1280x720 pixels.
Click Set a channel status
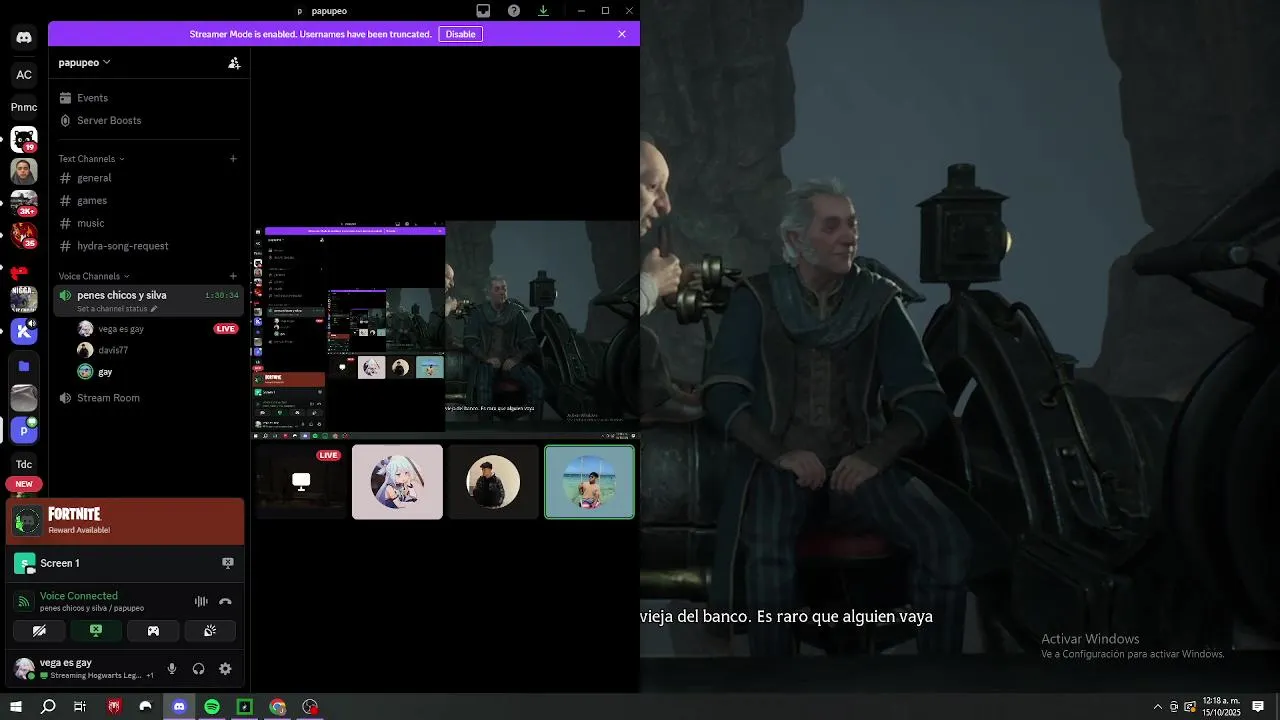tap(117, 309)
